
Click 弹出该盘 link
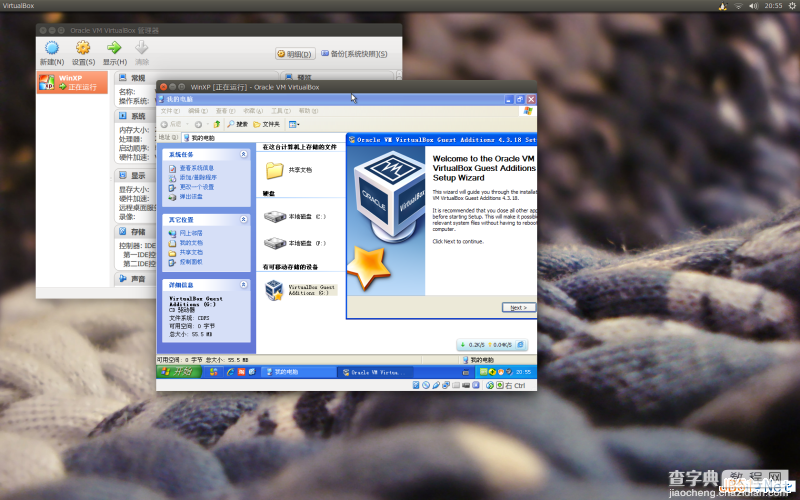click(191, 196)
